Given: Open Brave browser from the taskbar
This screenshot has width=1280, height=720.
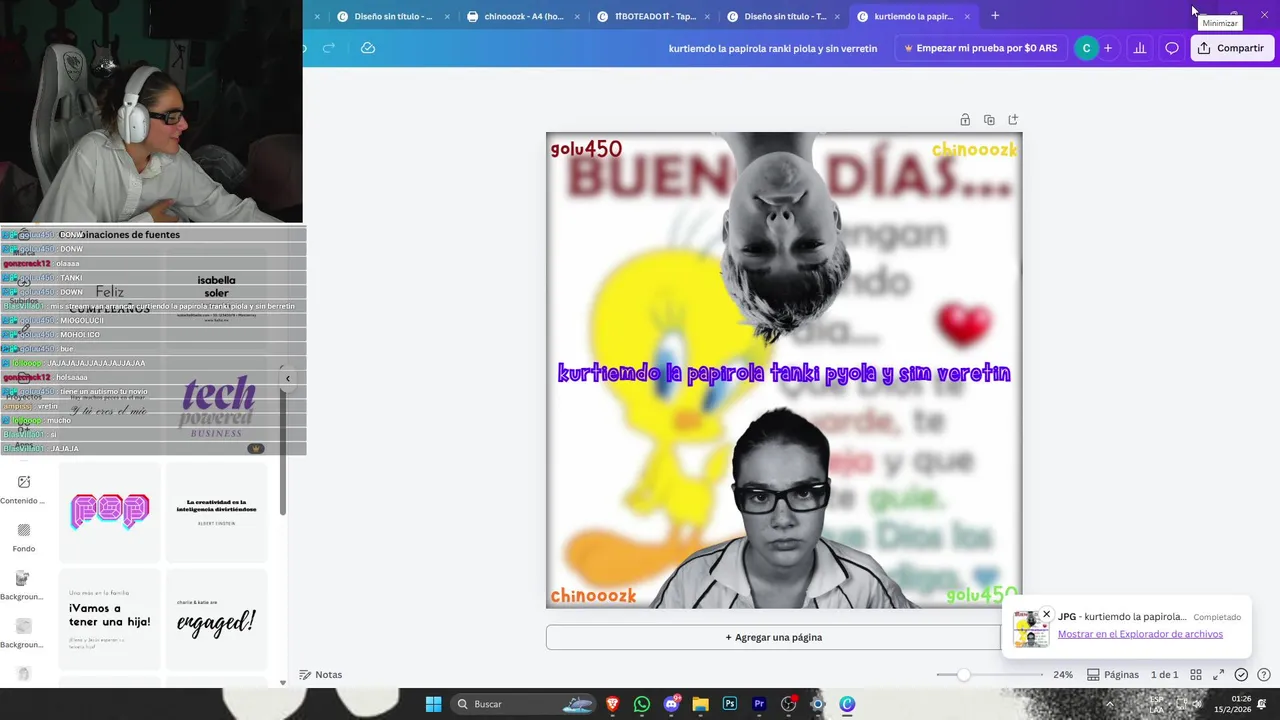Looking at the screenshot, I should tap(613, 704).
